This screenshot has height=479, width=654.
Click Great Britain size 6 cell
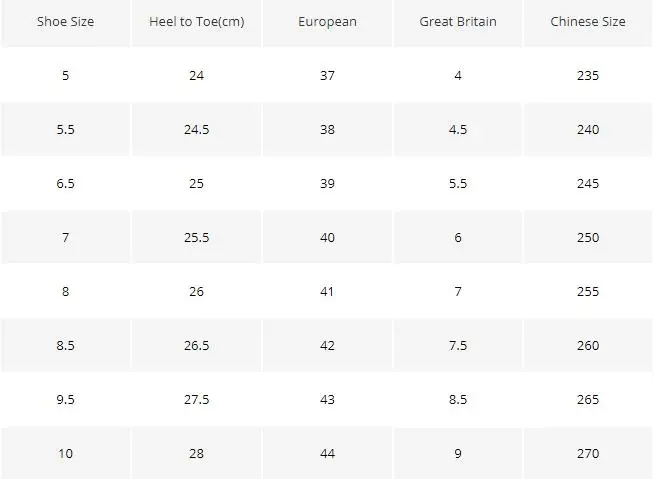click(458, 237)
